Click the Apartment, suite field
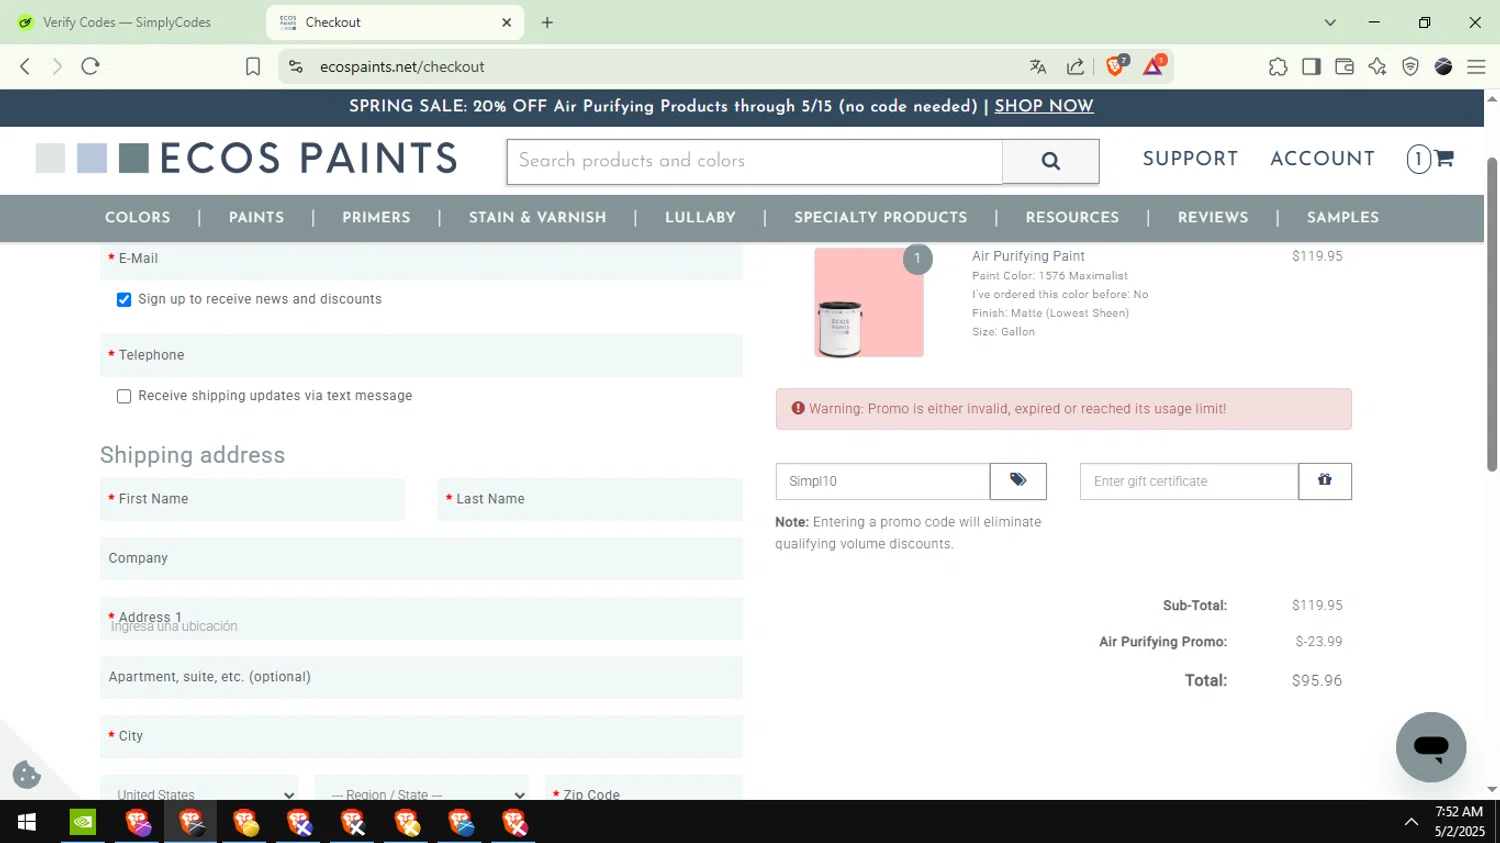Viewport: 1500px width, 843px height. (421, 677)
